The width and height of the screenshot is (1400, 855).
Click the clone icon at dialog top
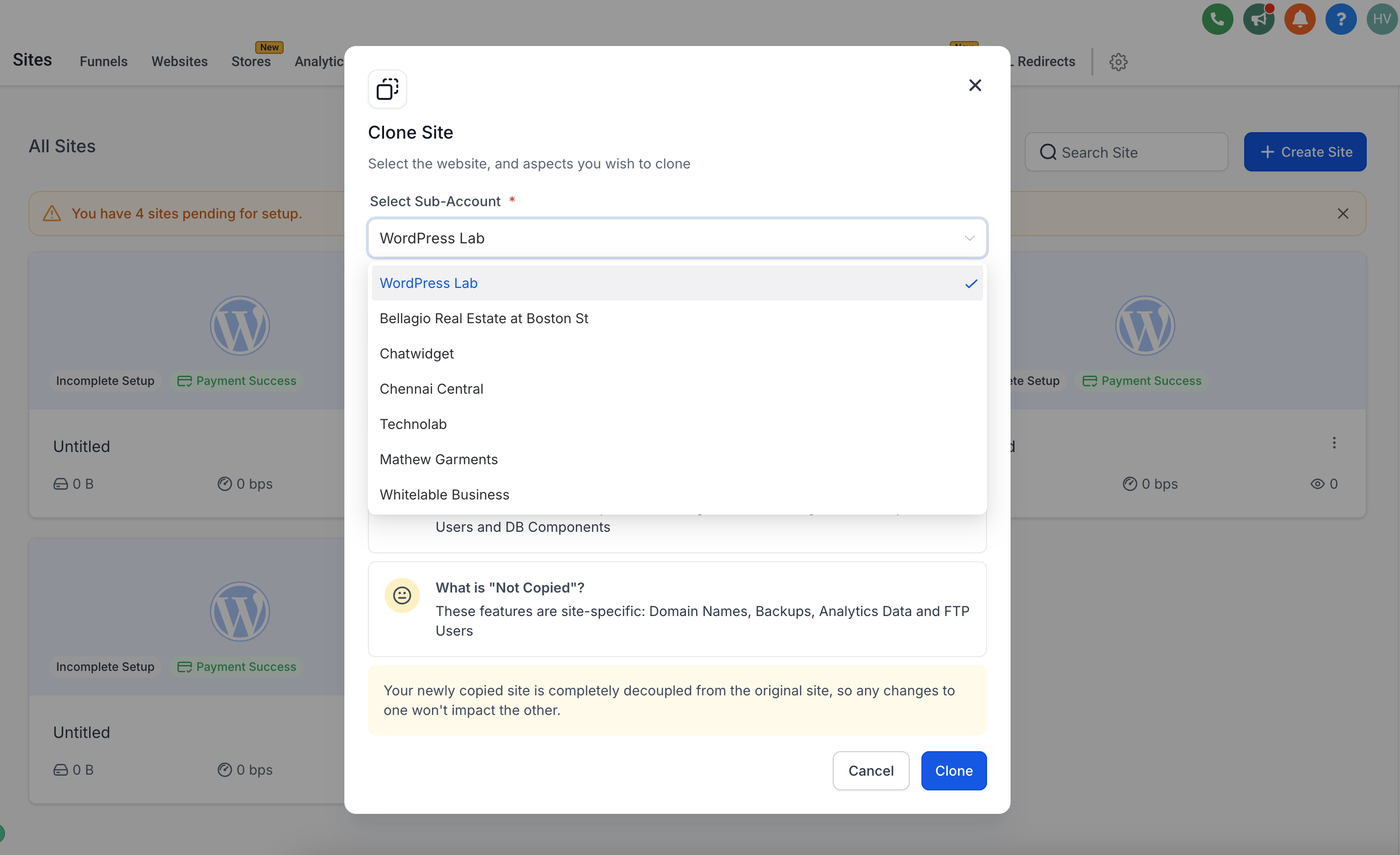tap(387, 89)
